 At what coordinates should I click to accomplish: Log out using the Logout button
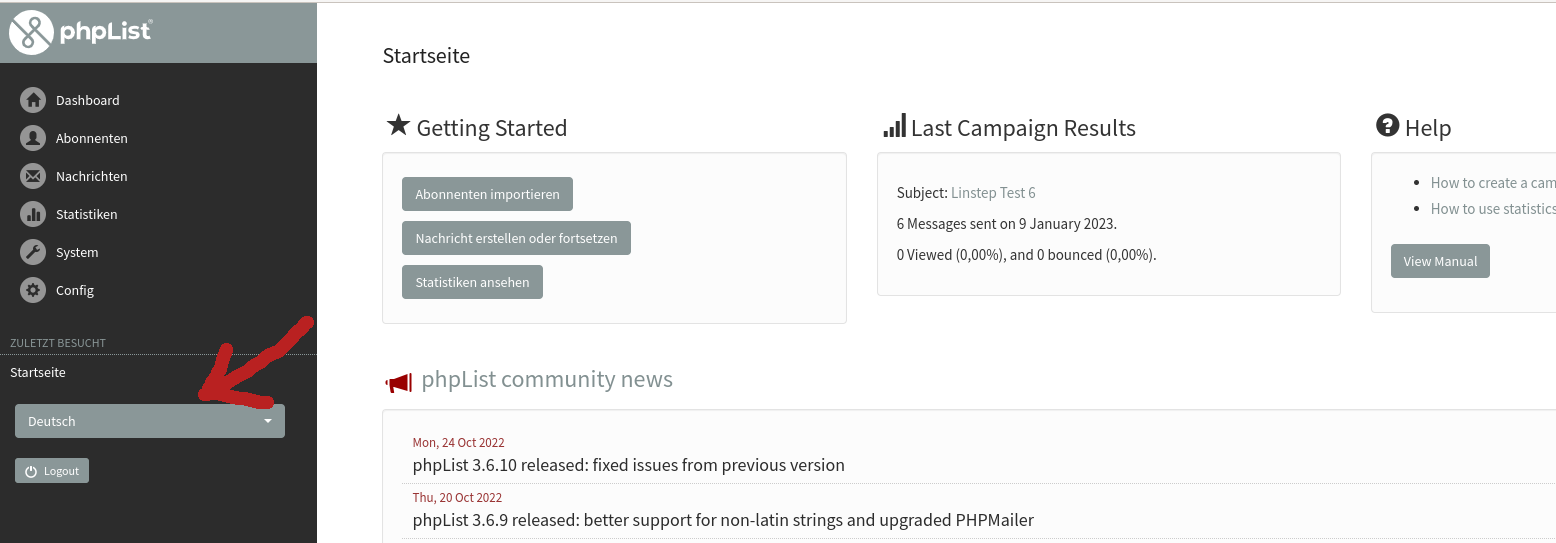52,470
